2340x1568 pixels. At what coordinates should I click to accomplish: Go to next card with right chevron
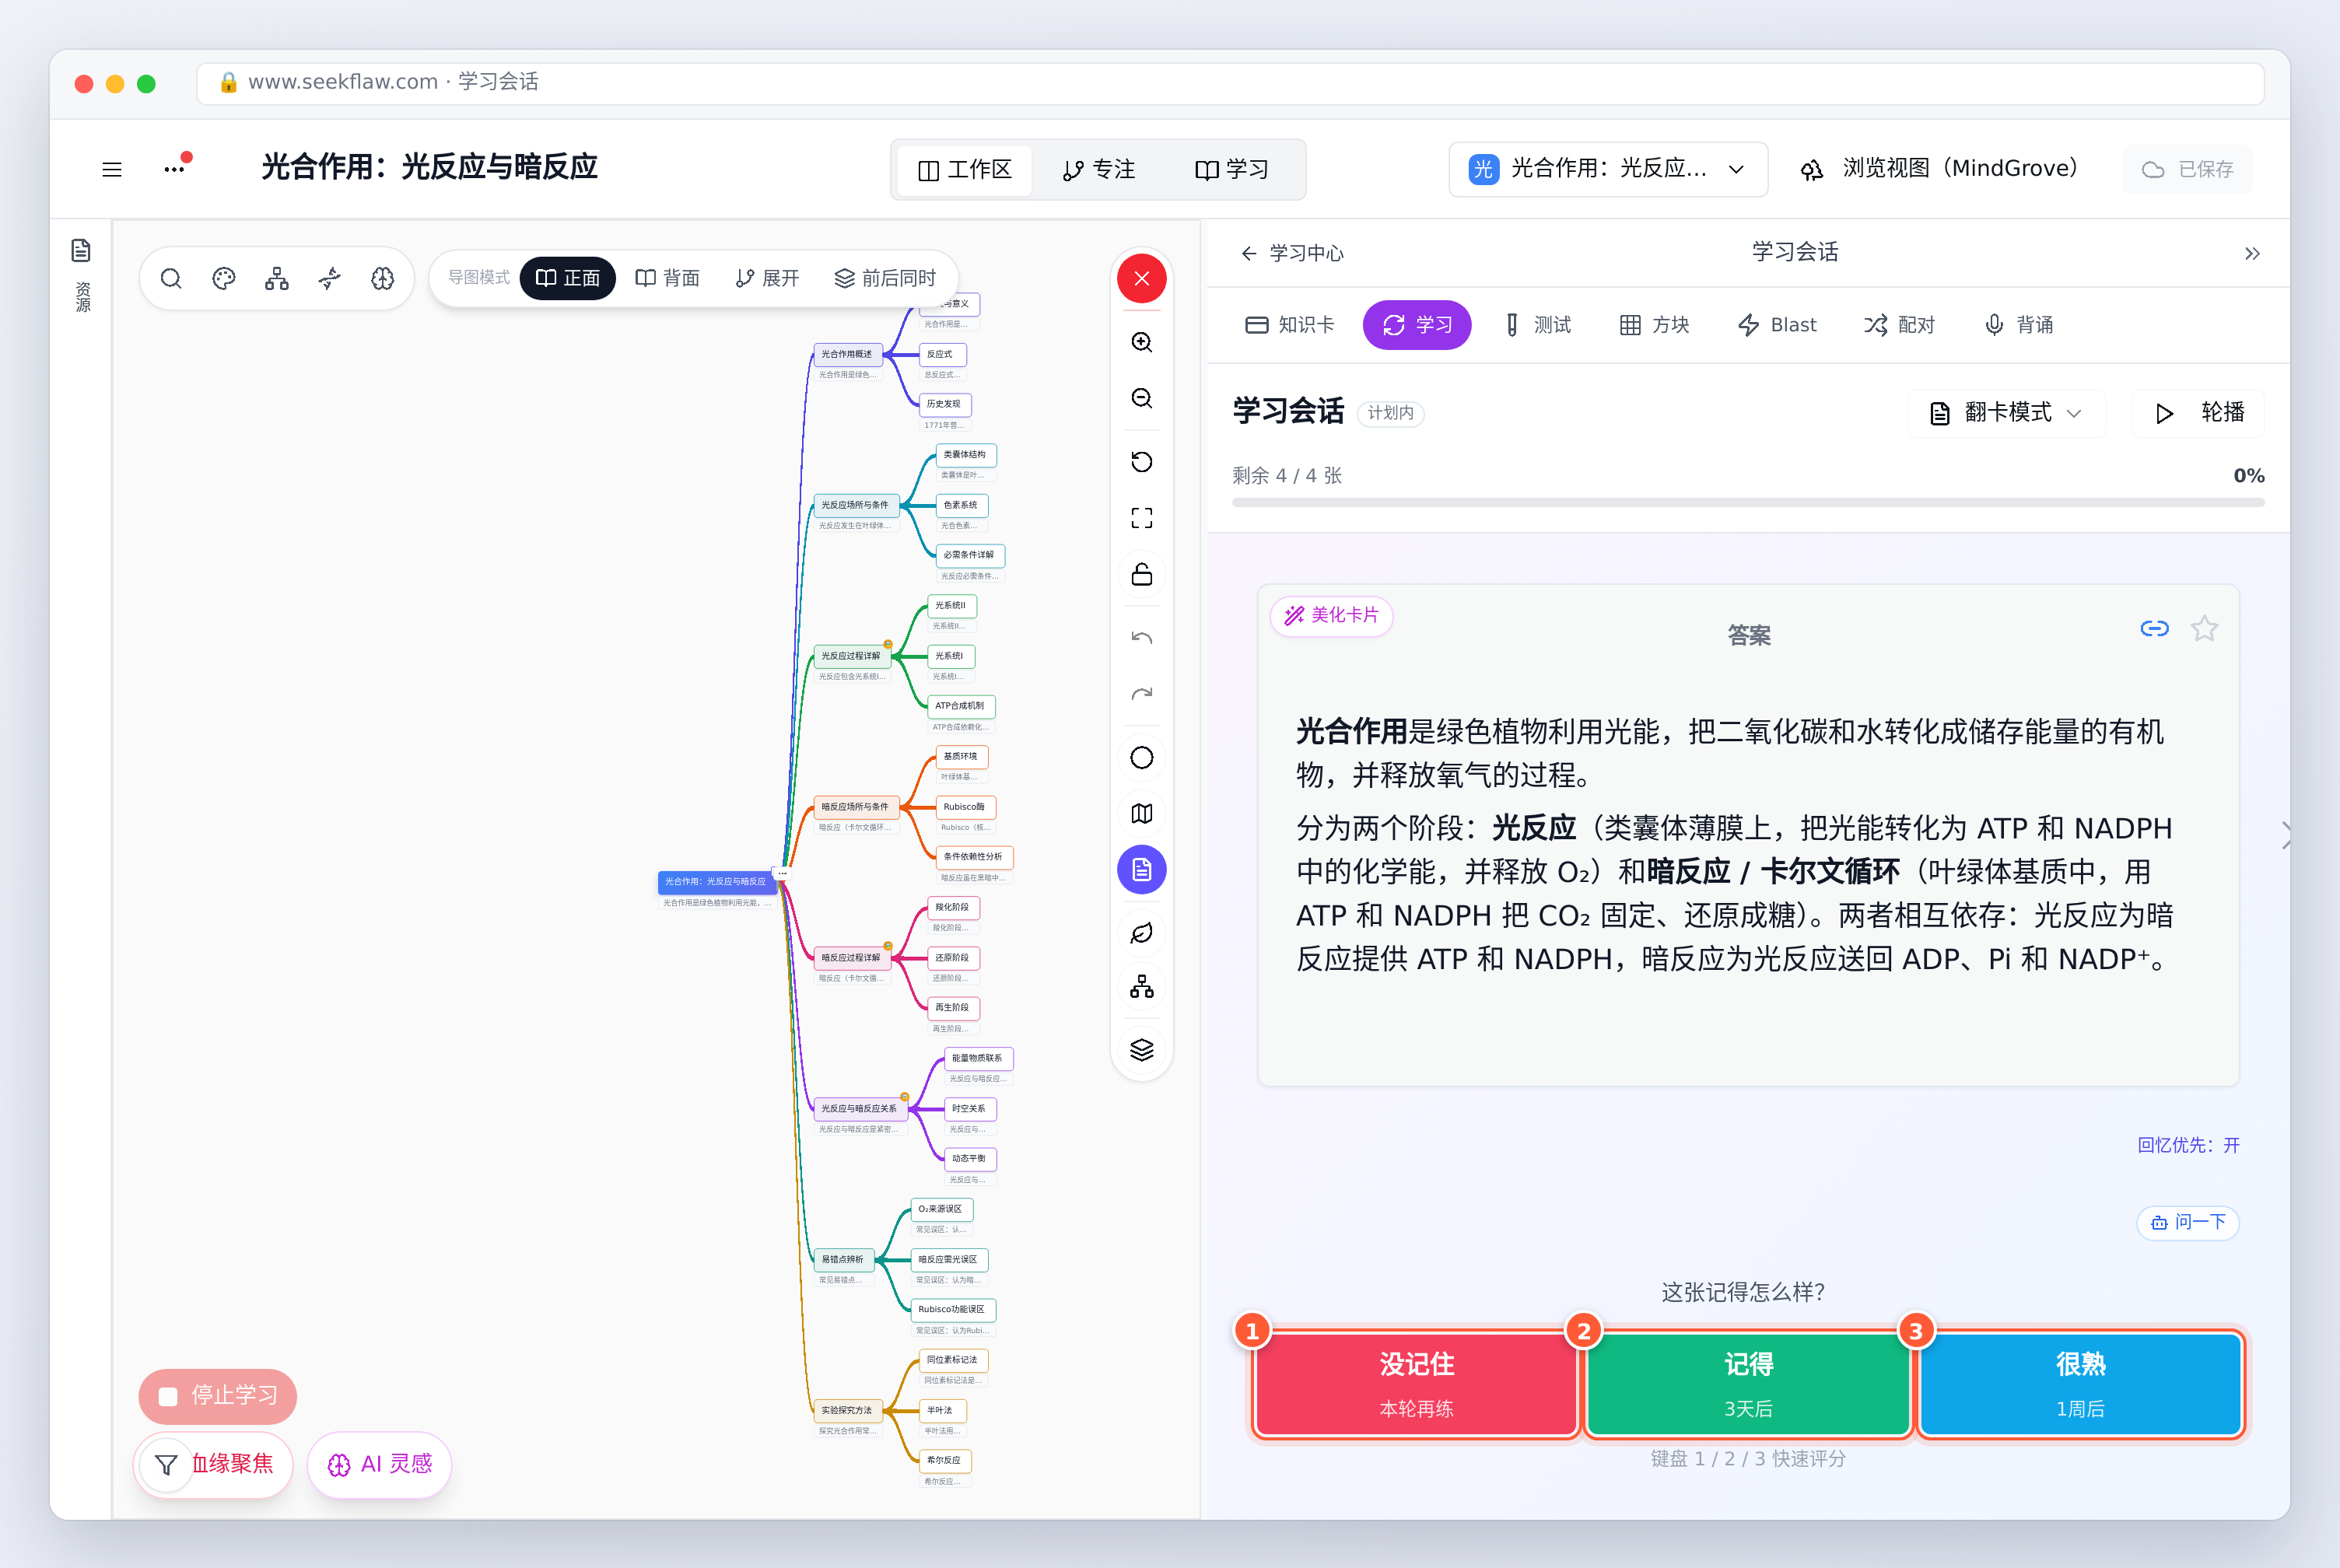(x=2286, y=835)
